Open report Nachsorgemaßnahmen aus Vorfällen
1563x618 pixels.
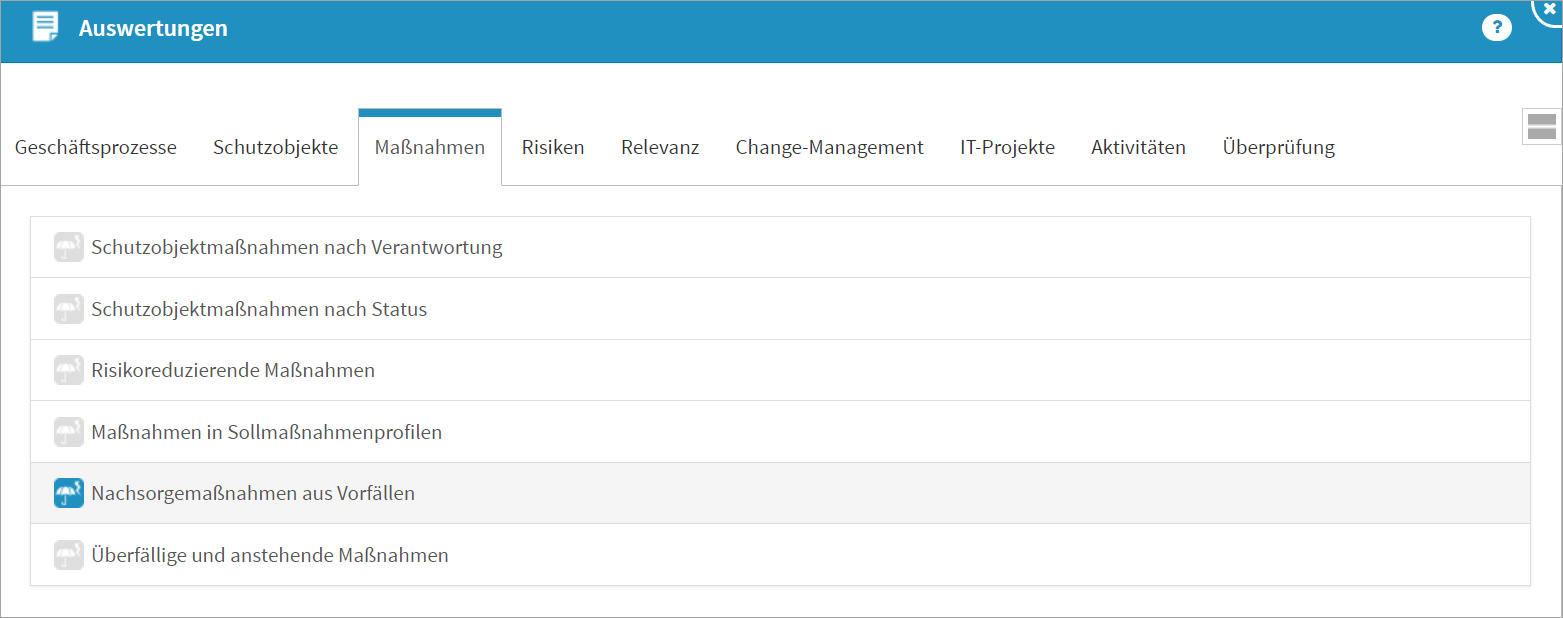click(x=253, y=493)
